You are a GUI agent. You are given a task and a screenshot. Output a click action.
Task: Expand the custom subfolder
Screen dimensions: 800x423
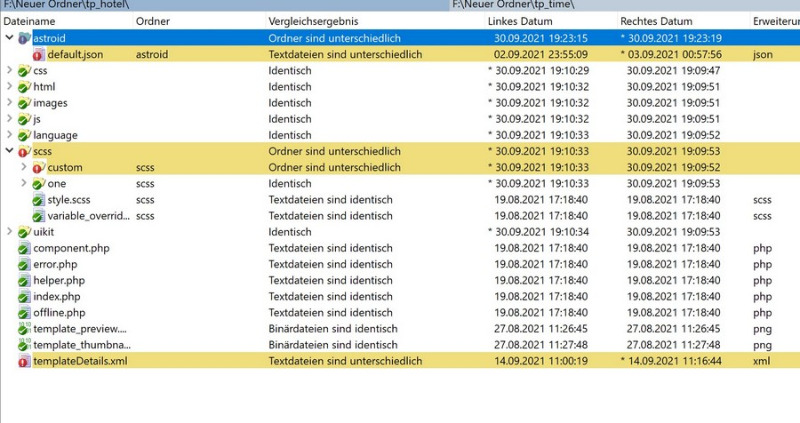coord(24,167)
